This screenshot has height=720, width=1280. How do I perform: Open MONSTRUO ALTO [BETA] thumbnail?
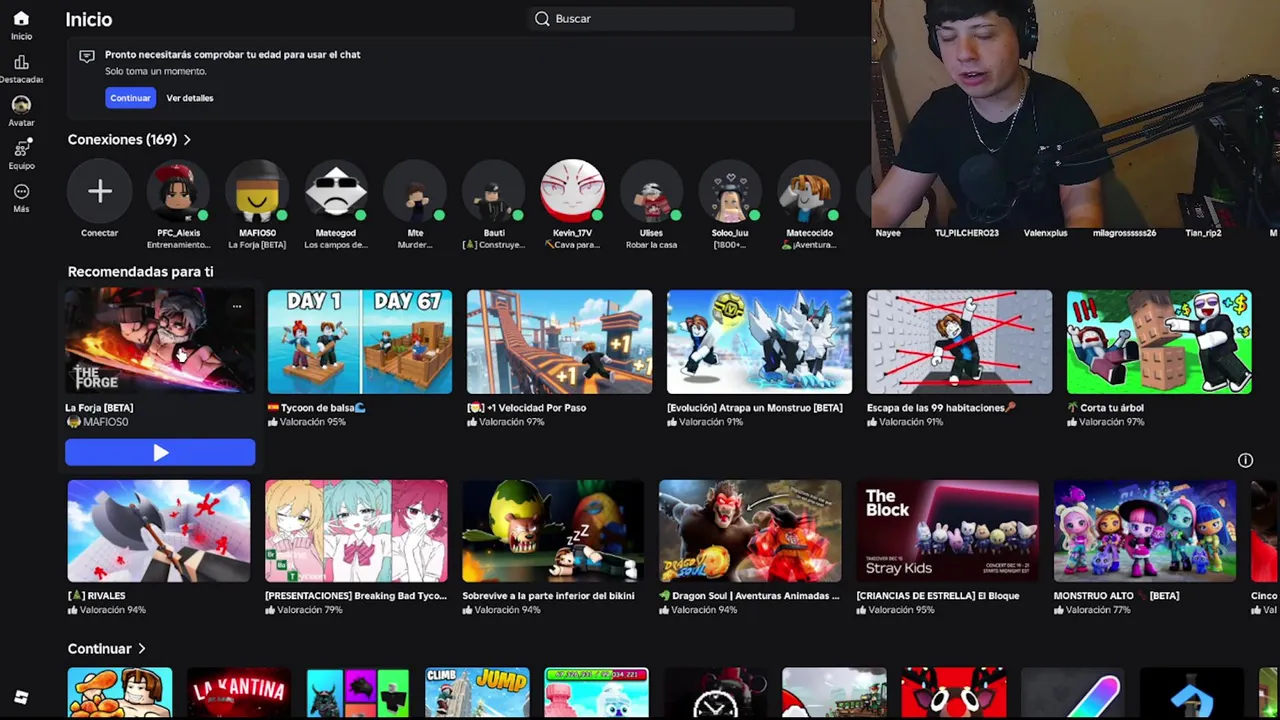[1144, 531]
